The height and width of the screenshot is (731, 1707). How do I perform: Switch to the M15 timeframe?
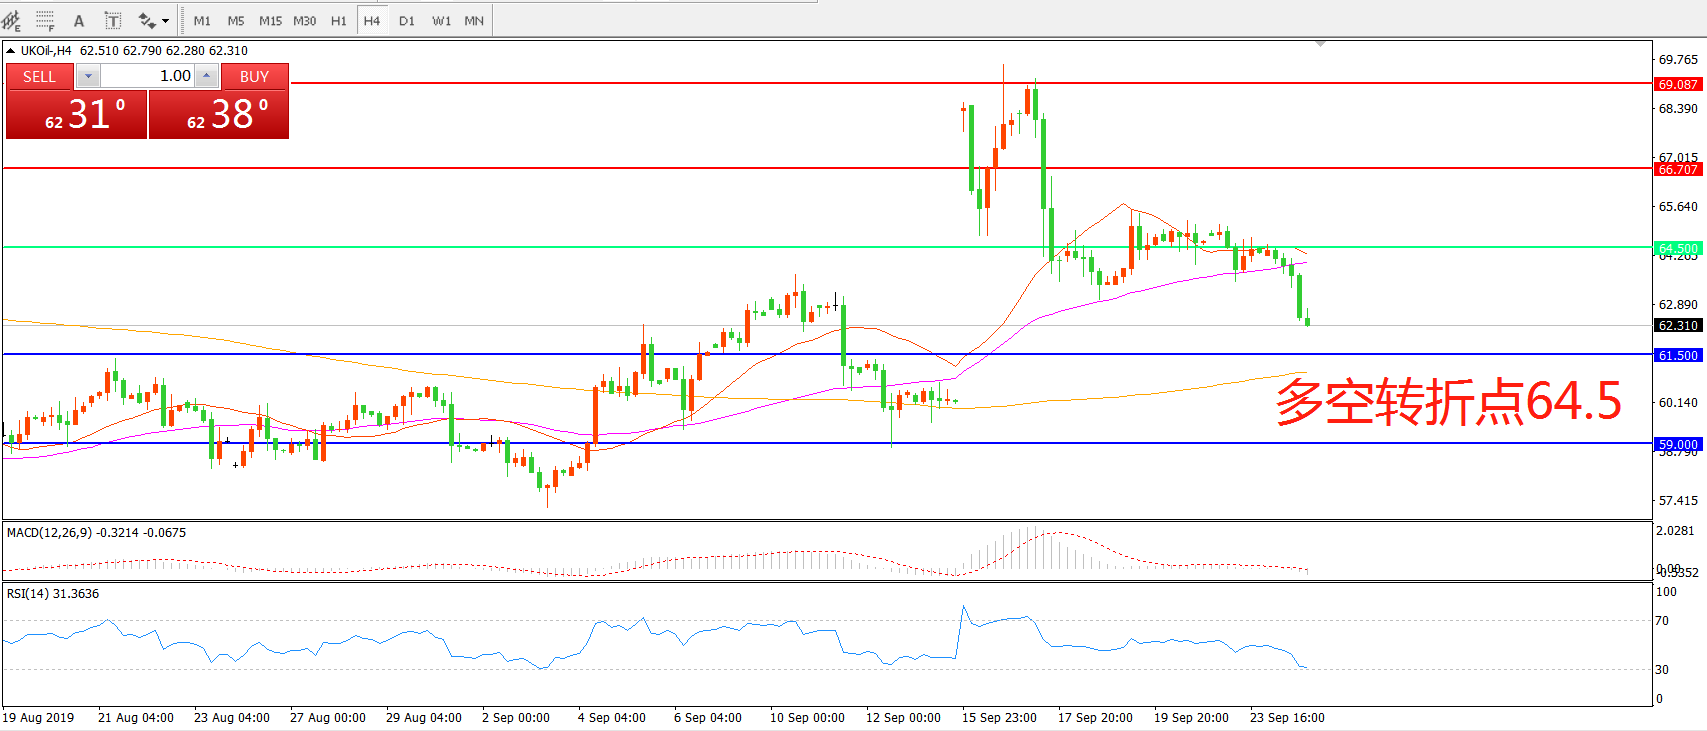(x=270, y=21)
